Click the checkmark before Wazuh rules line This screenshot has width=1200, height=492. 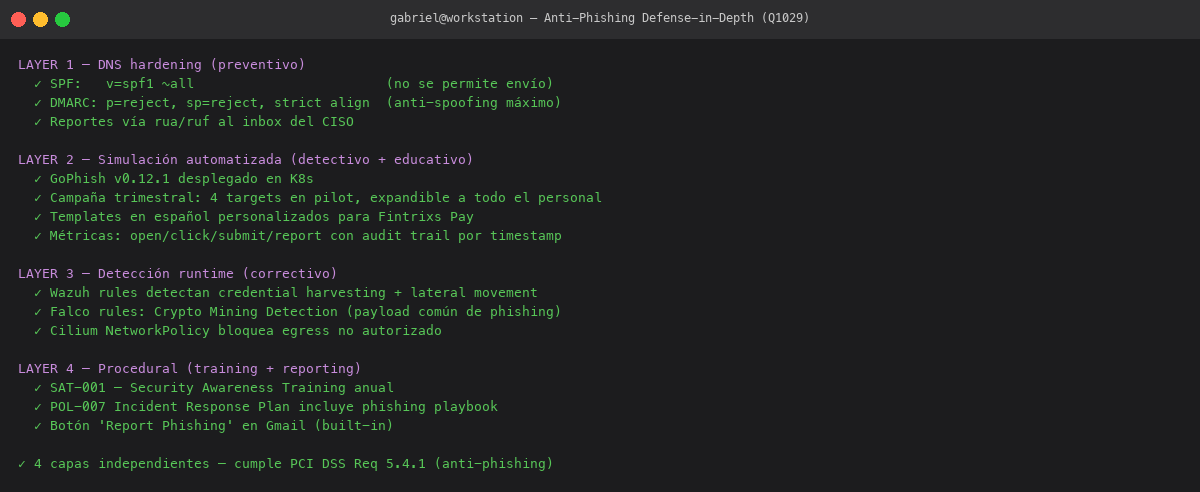[x=38, y=293]
